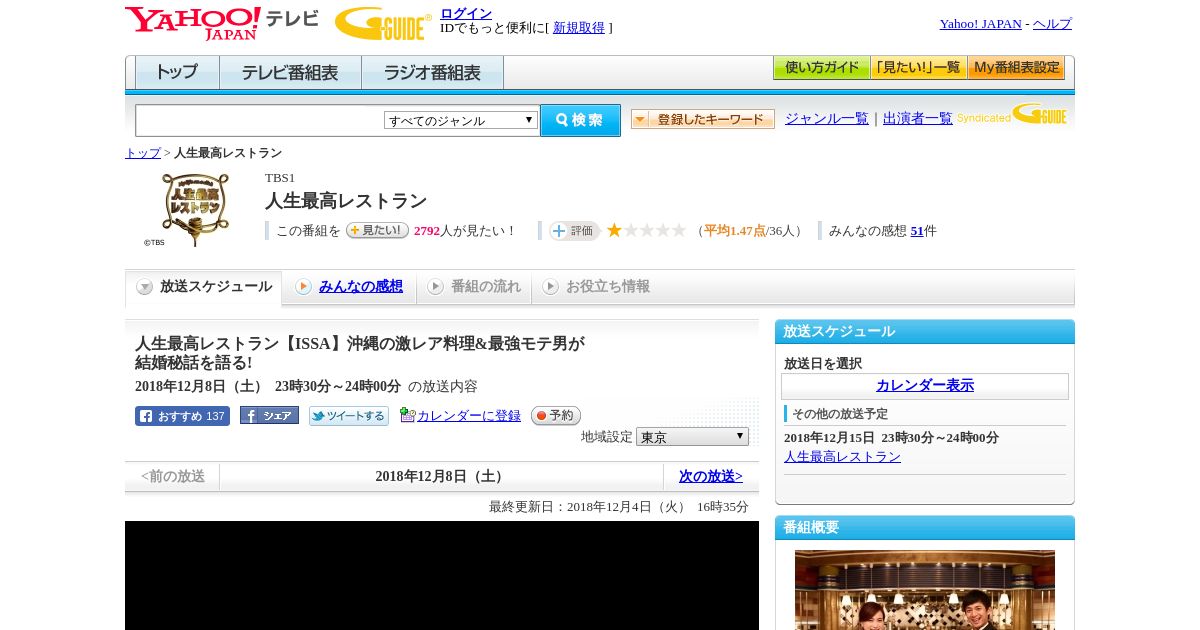
Task: Click the ツイートする Twitter button
Action: (x=348, y=416)
